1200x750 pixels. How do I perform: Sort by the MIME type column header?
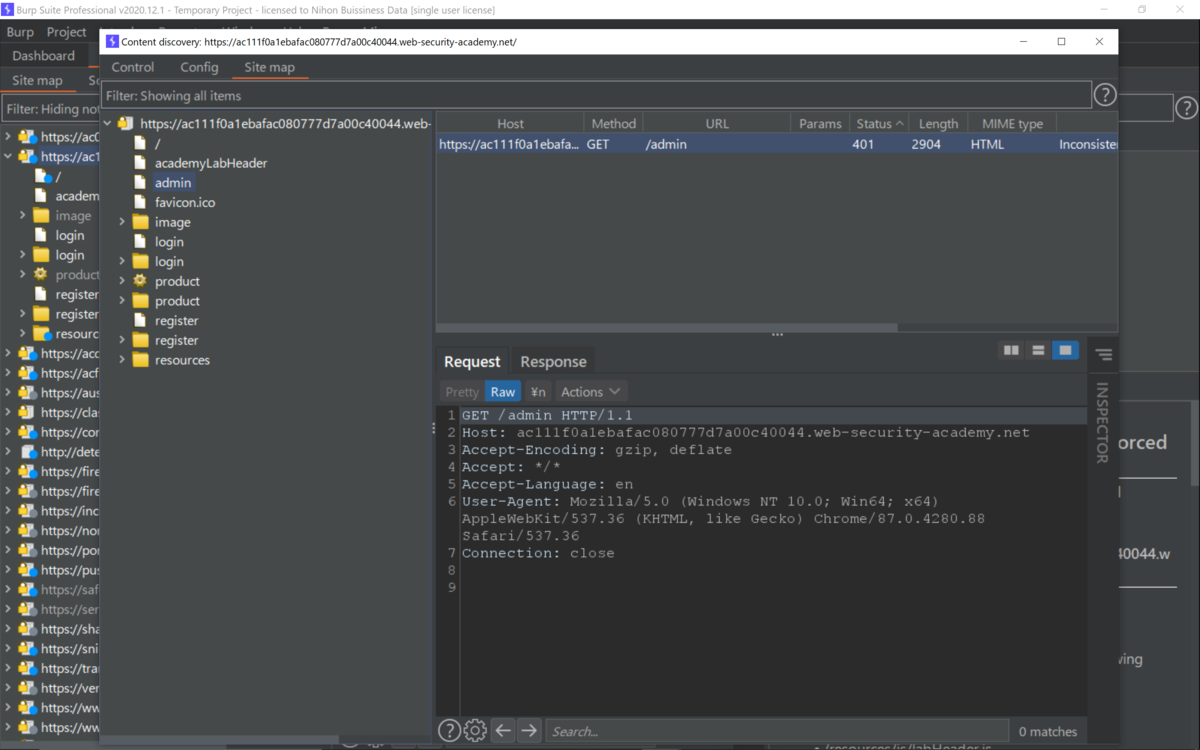click(1012, 123)
